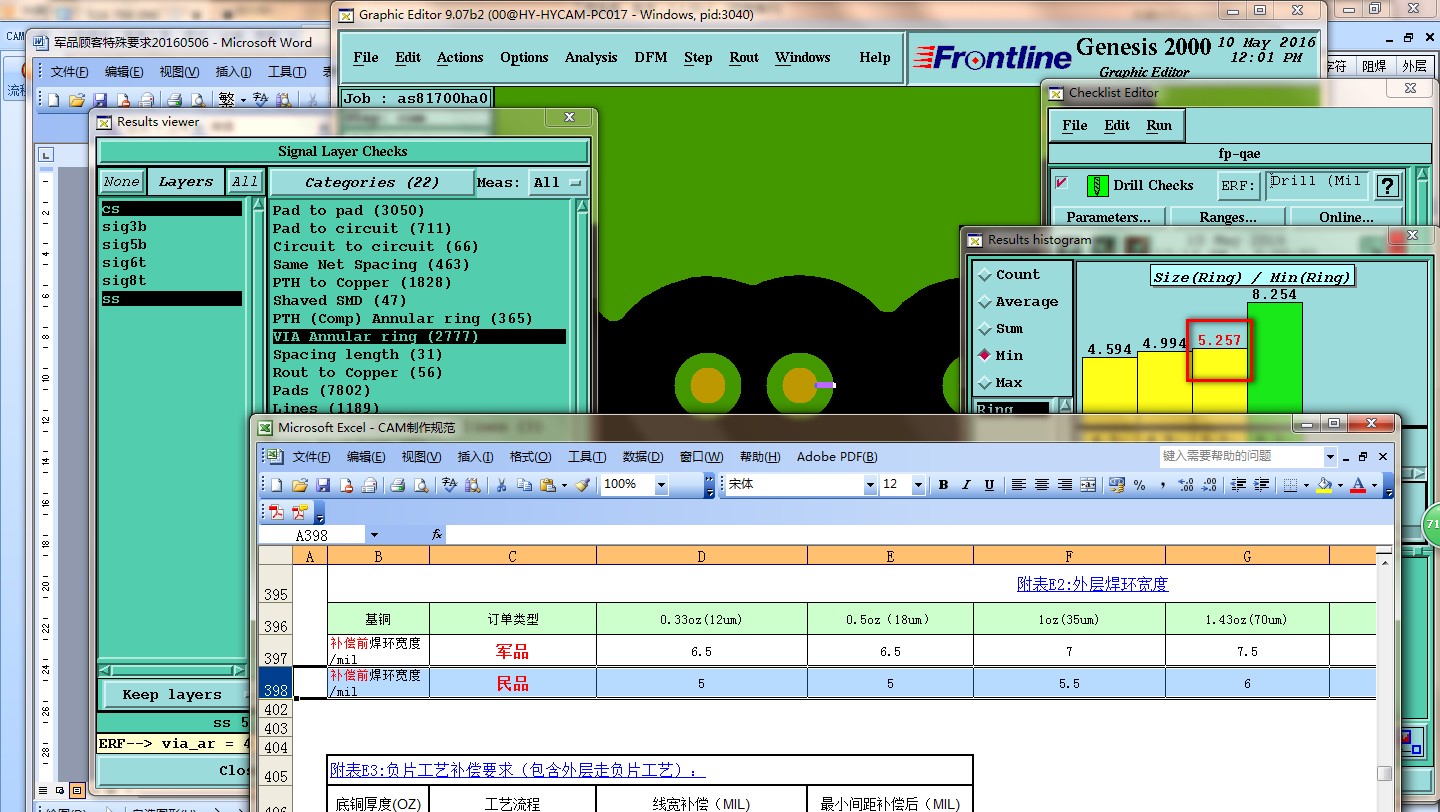Click the Save icon in Word toolbar
The width and height of the screenshot is (1440, 812).
pyautogui.click(x=100, y=100)
